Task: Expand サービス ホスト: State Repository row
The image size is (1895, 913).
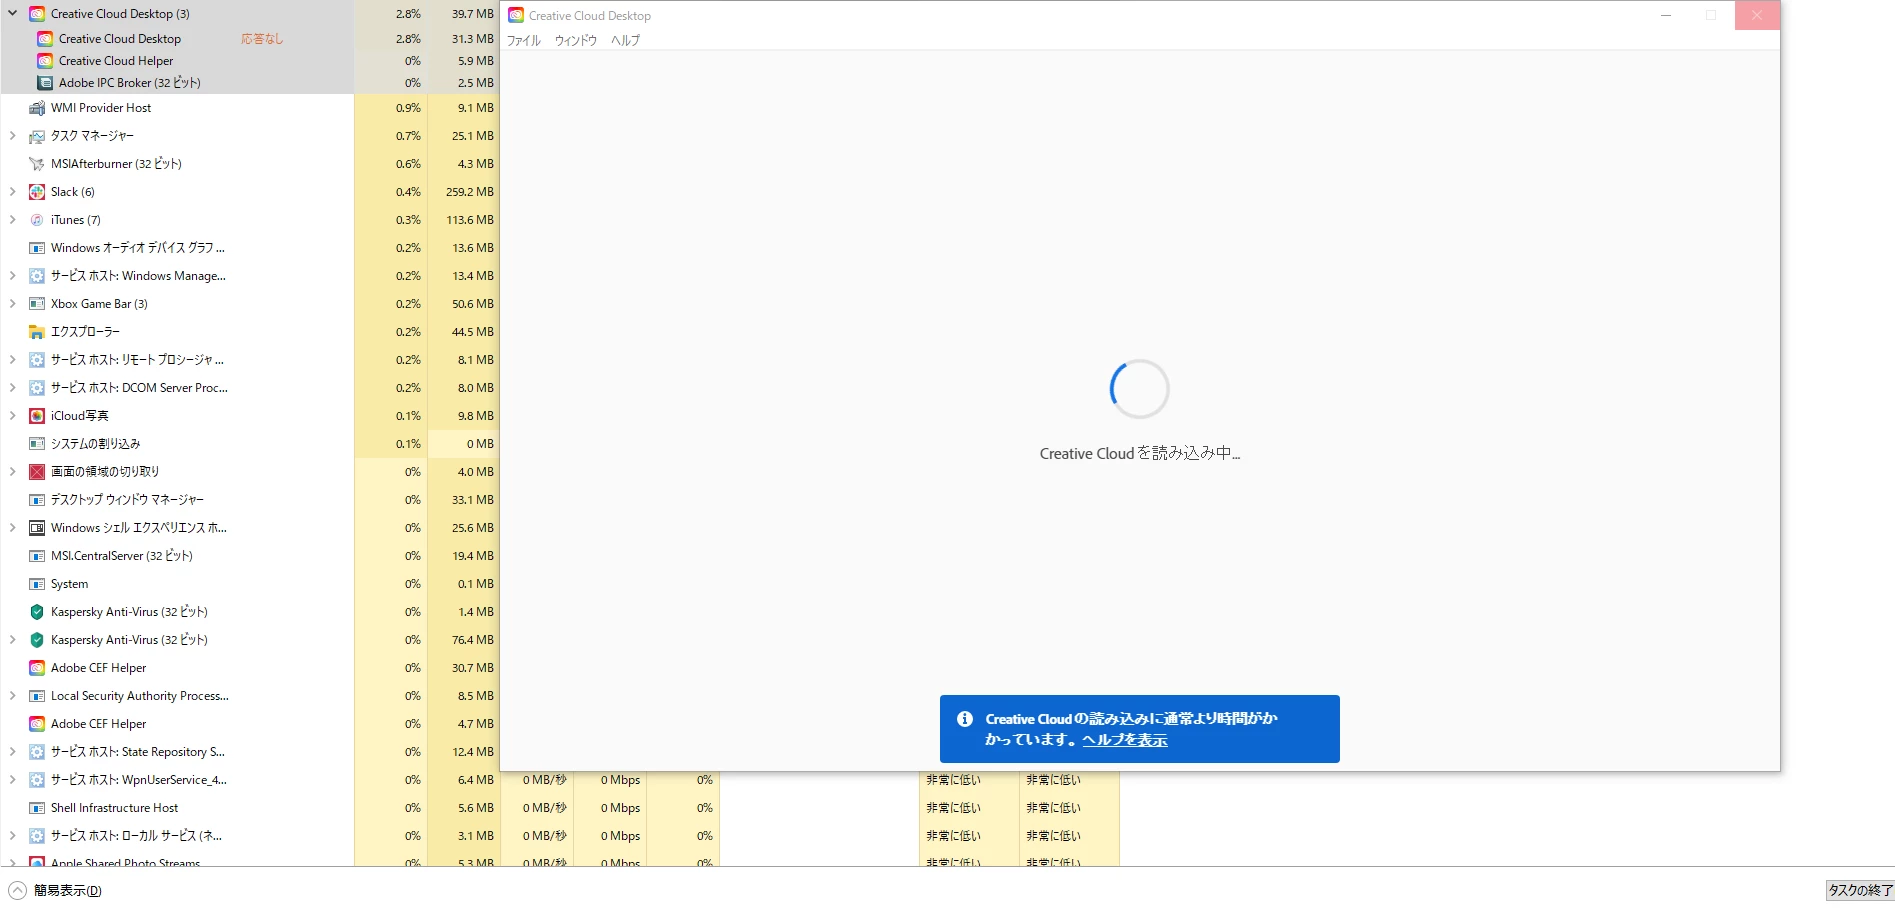Action: pyautogui.click(x=12, y=752)
